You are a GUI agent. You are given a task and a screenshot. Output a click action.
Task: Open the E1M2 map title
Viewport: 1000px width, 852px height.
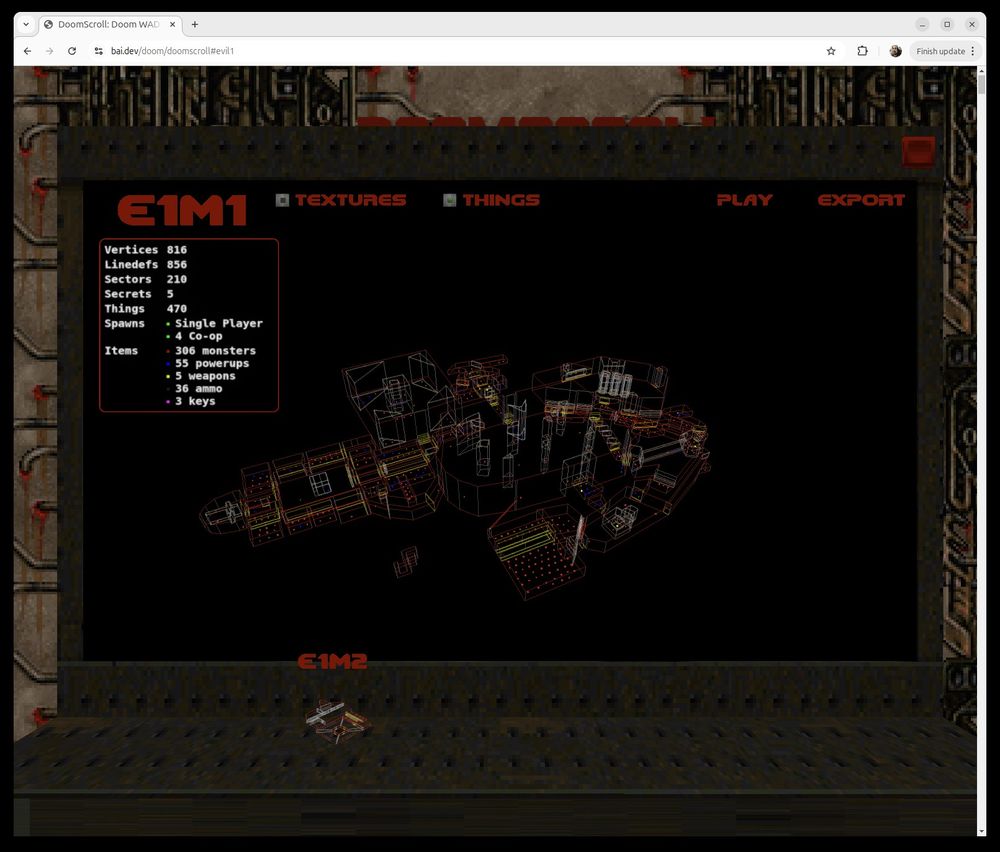click(332, 661)
